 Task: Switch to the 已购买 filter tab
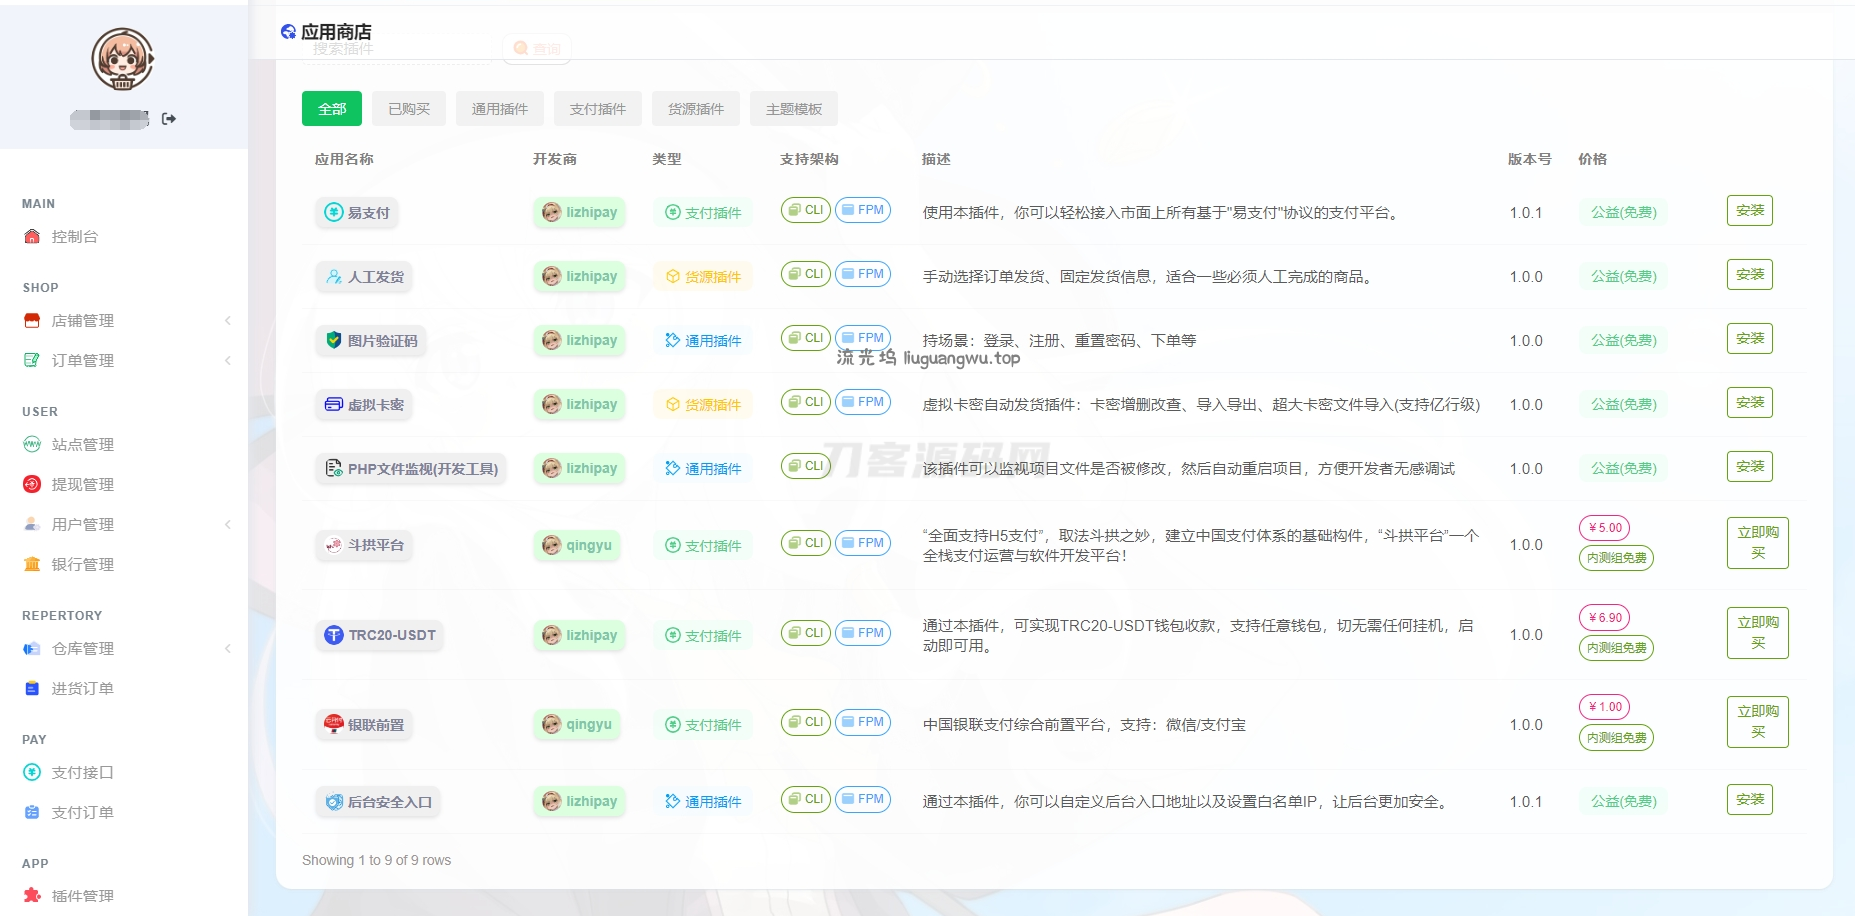coord(409,109)
